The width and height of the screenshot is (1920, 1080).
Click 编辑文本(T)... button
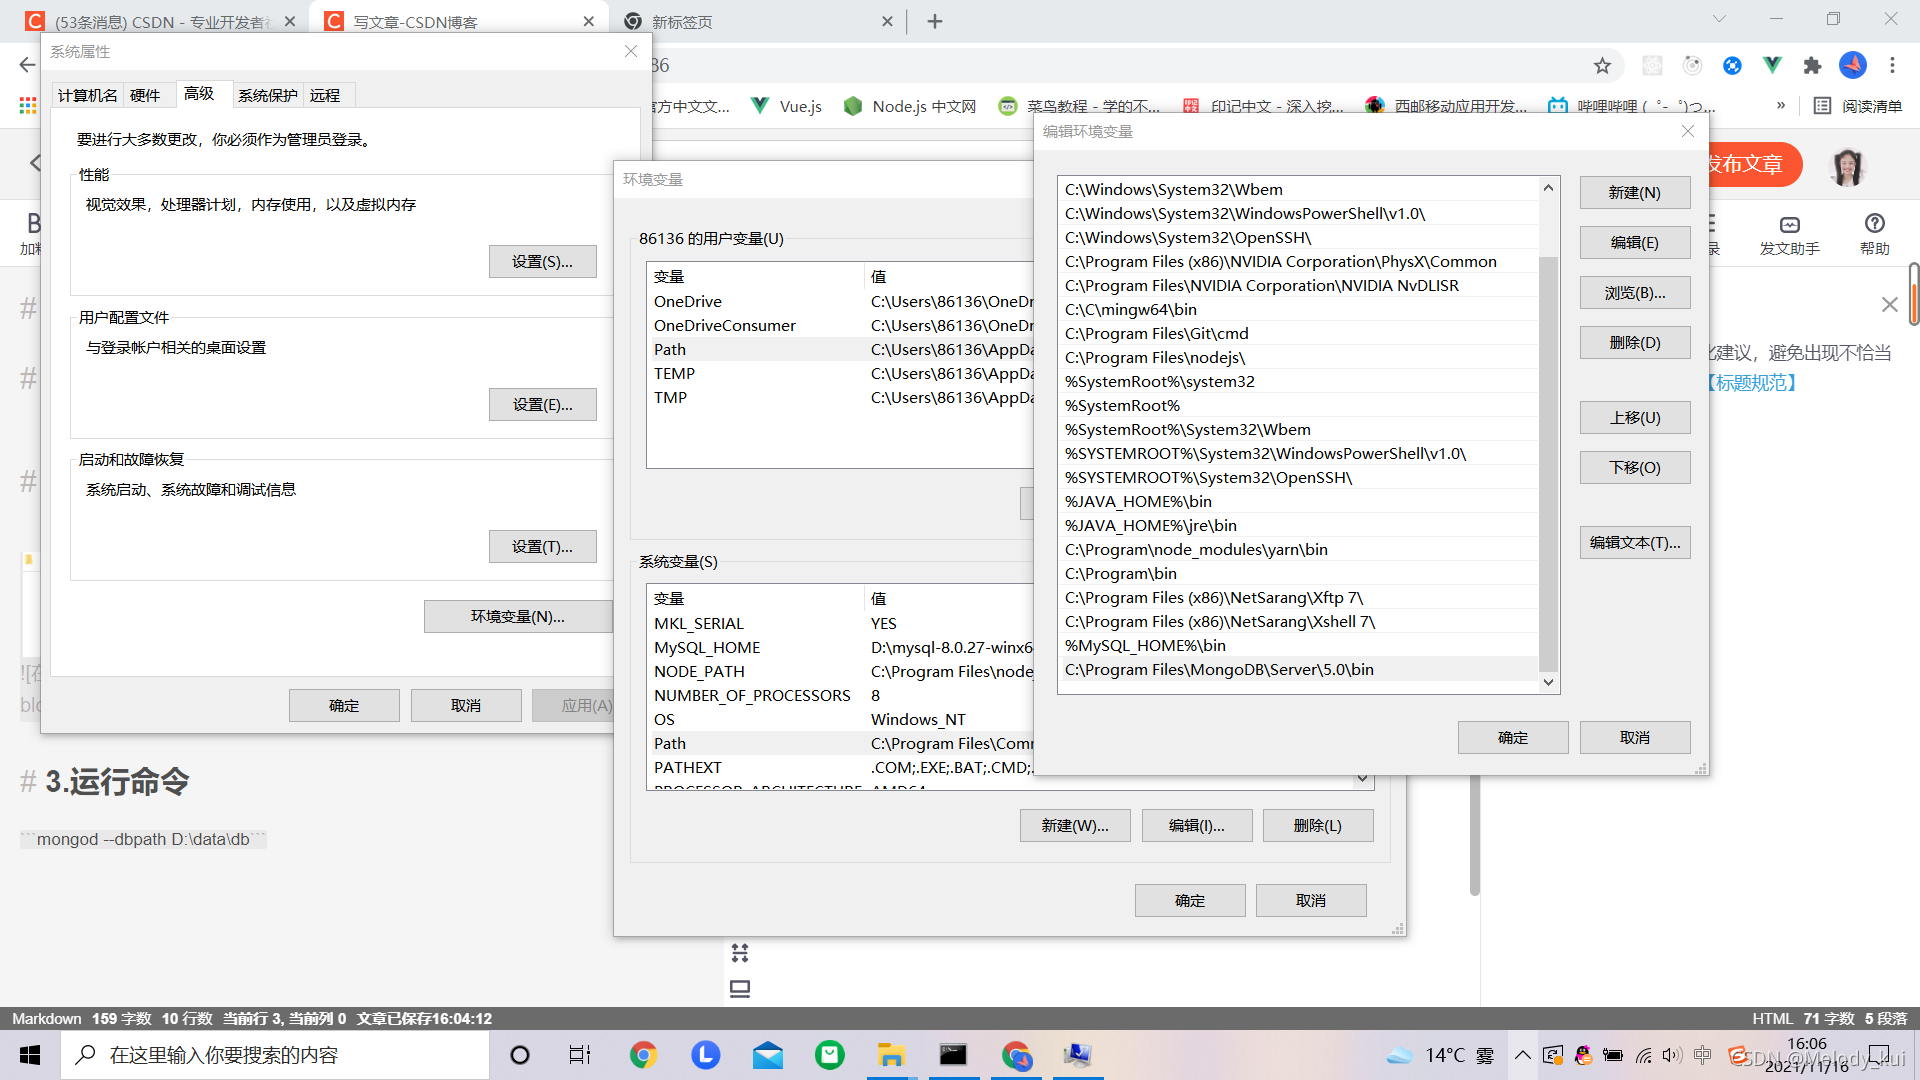click(x=1635, y=543)
